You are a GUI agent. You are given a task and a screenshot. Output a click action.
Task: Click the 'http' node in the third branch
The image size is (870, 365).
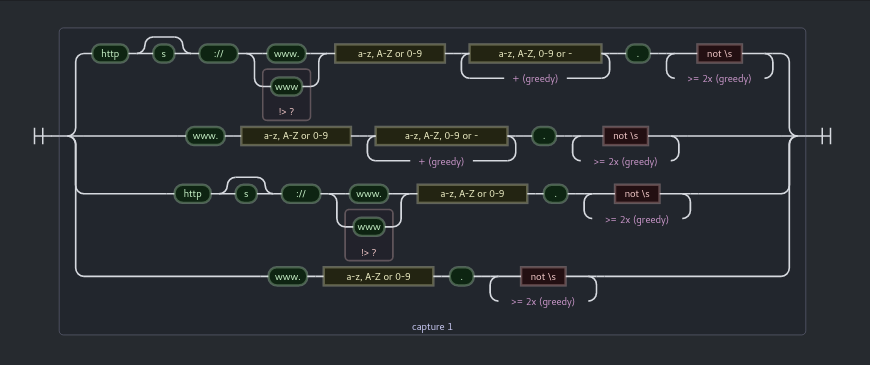tap(193, 194)
